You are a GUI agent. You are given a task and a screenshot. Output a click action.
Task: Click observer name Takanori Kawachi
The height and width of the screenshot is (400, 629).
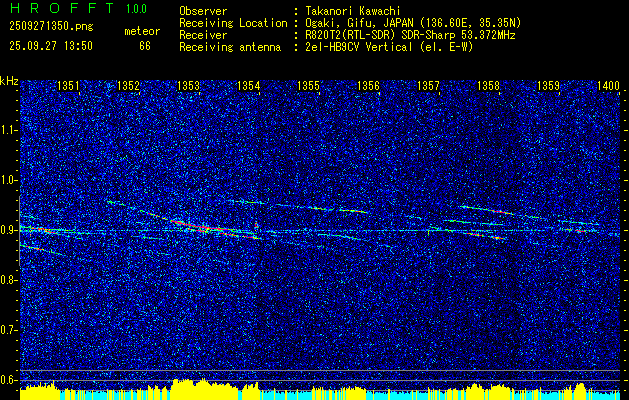[x=352, y=11]
